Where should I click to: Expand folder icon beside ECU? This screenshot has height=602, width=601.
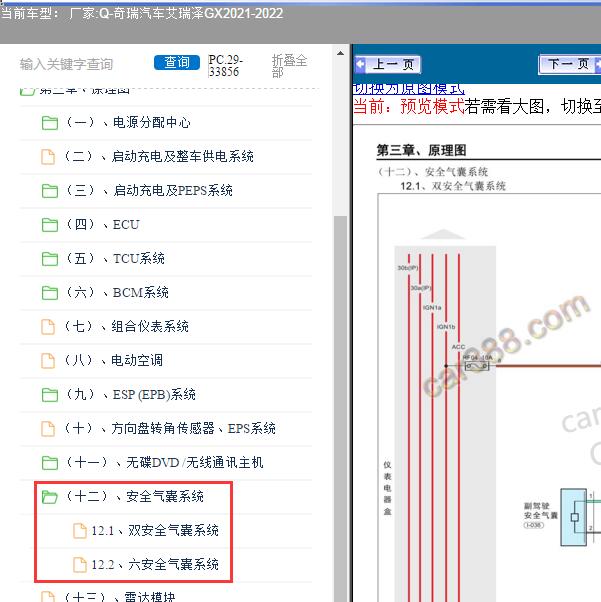[x=50, y=225]
